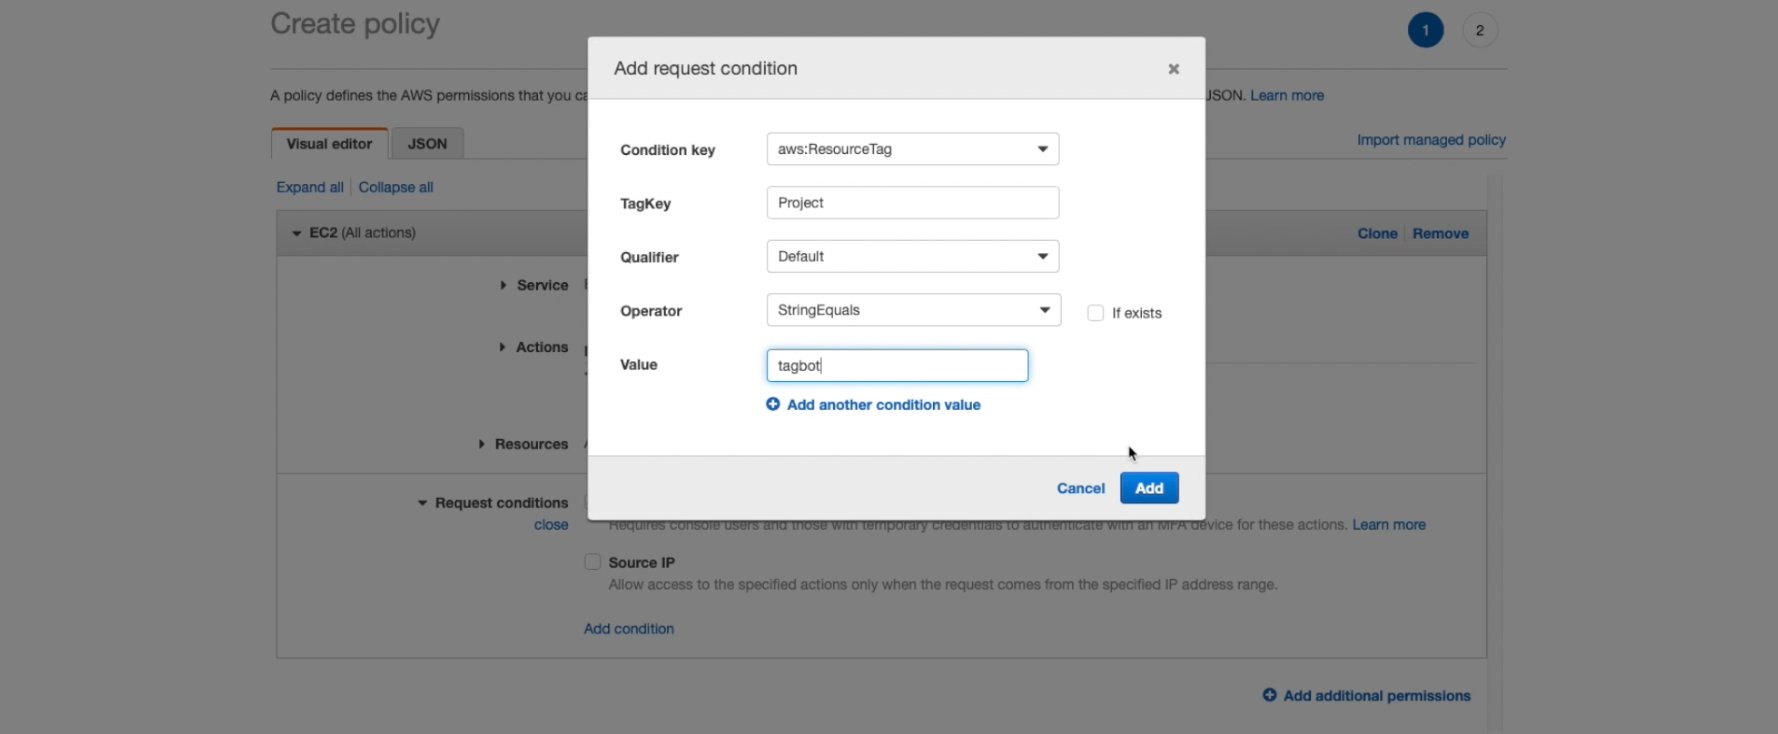
Task: Click step 1 circle indicator
Action: click(1425, 30)
